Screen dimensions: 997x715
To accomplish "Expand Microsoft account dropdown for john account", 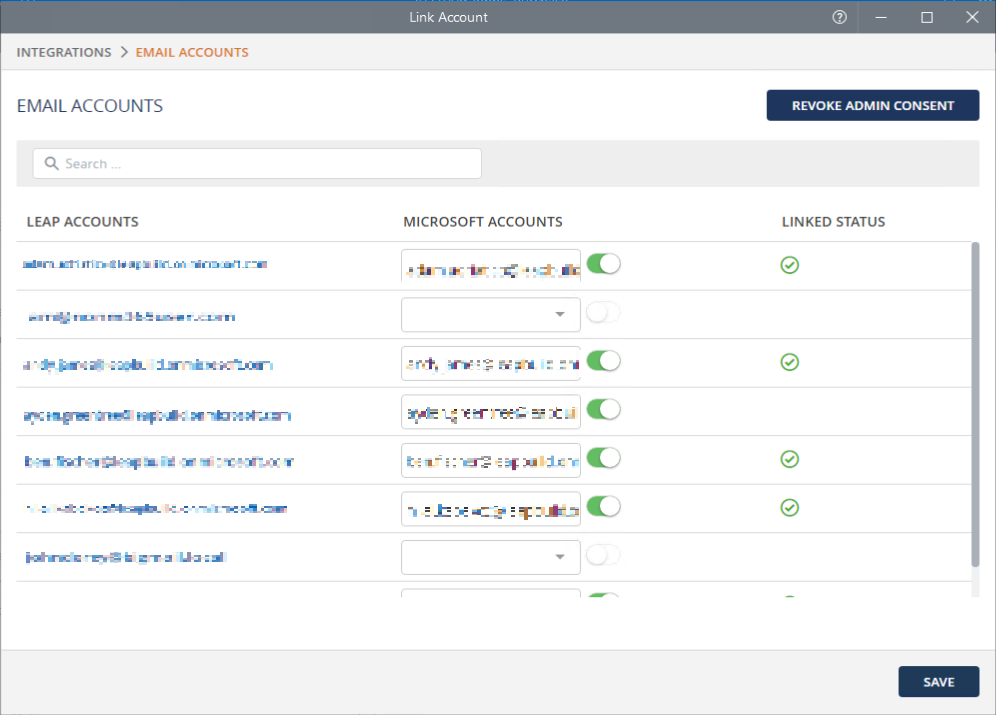I will (x=490, y=557).
